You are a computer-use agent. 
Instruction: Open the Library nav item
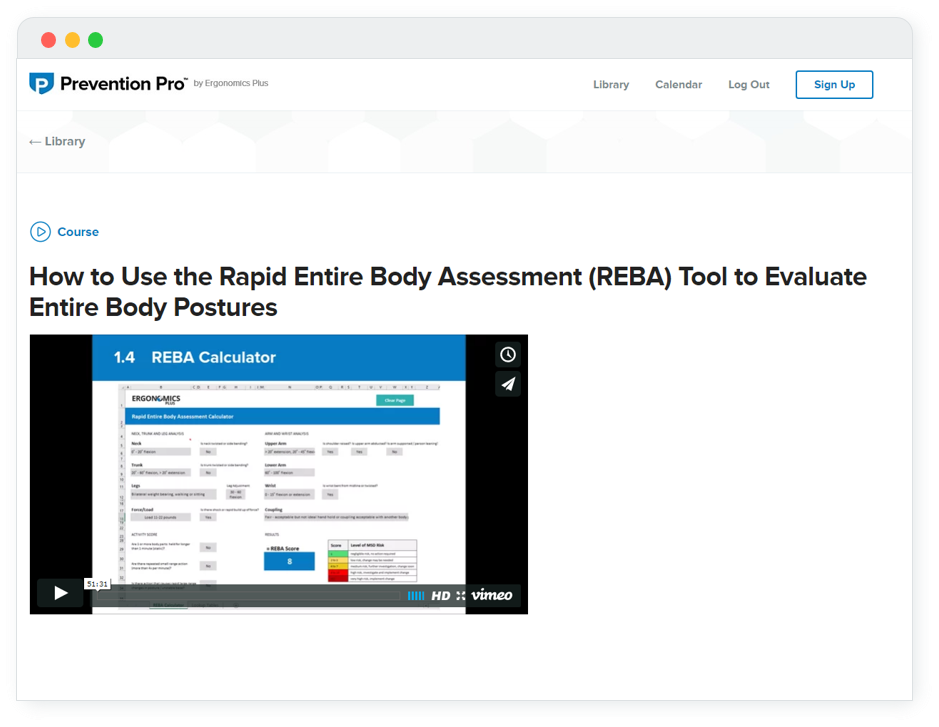[610, 85]
